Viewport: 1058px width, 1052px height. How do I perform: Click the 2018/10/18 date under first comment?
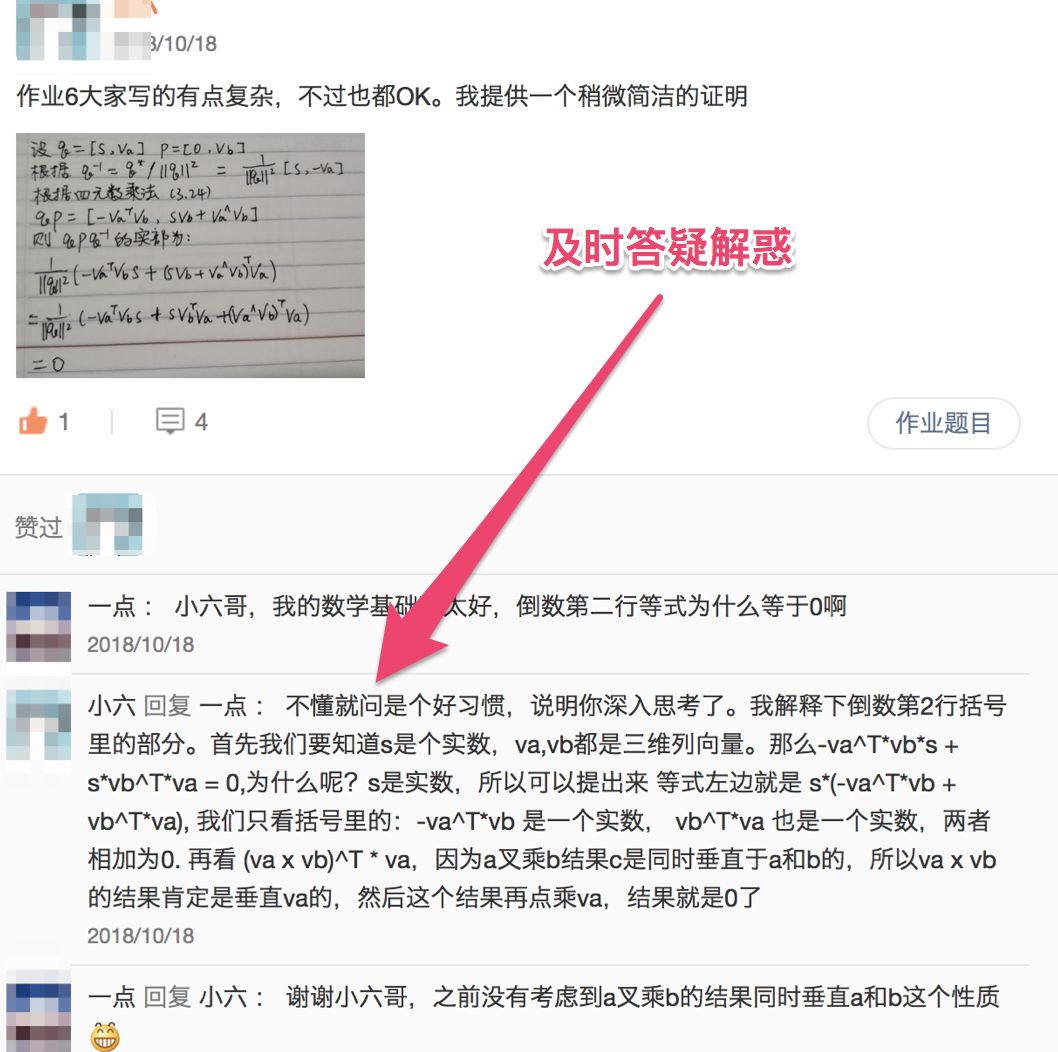pyautogui.click(x=140, y=644)
